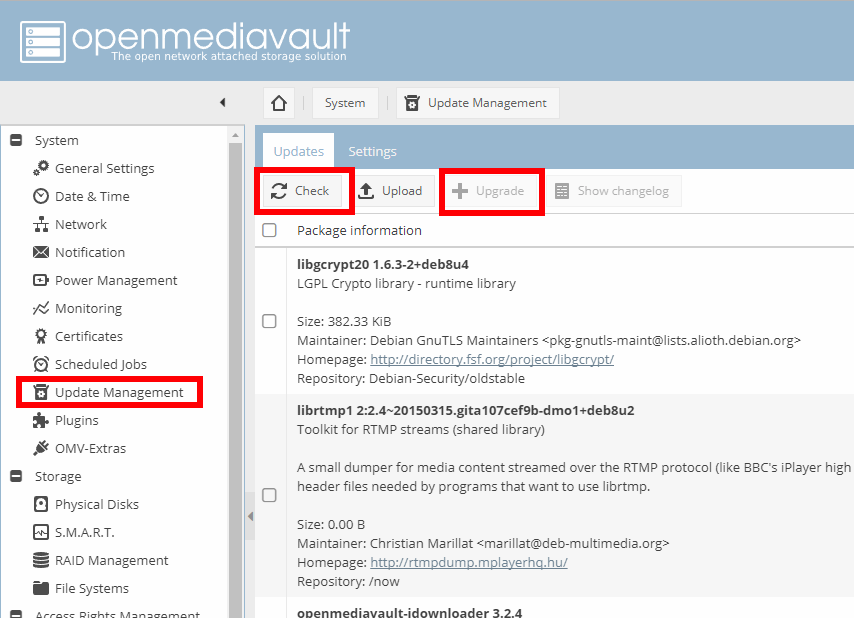Click the RAID Management stack icon

pos(41,560)
